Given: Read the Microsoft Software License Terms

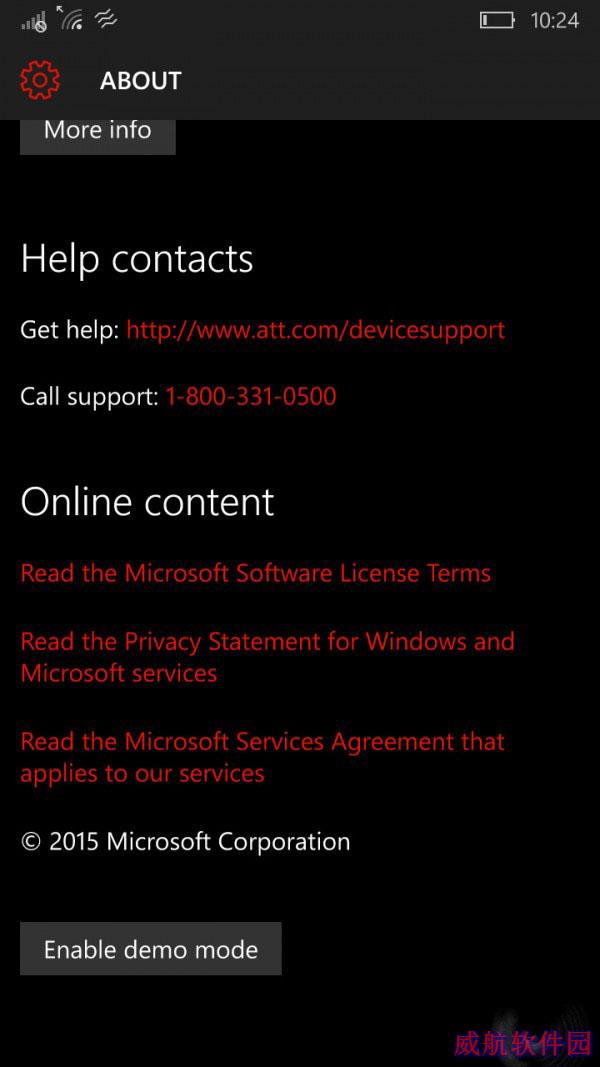Looking at the screenshot, I should click(x=256, y=573).
